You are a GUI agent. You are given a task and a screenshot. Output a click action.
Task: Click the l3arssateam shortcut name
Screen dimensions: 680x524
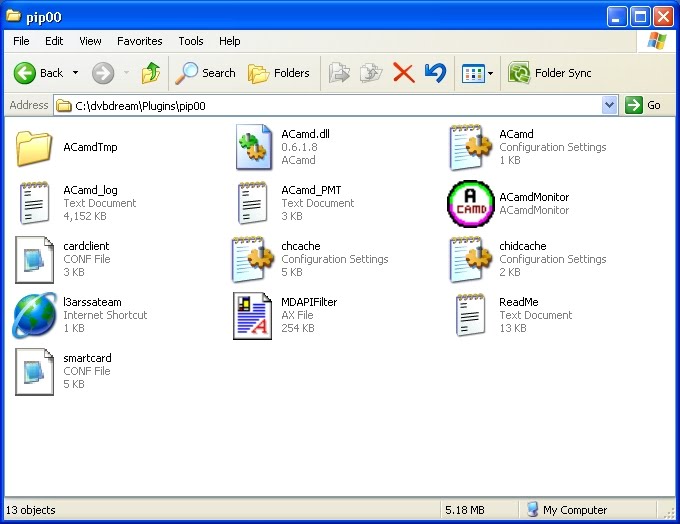(92, 302)
